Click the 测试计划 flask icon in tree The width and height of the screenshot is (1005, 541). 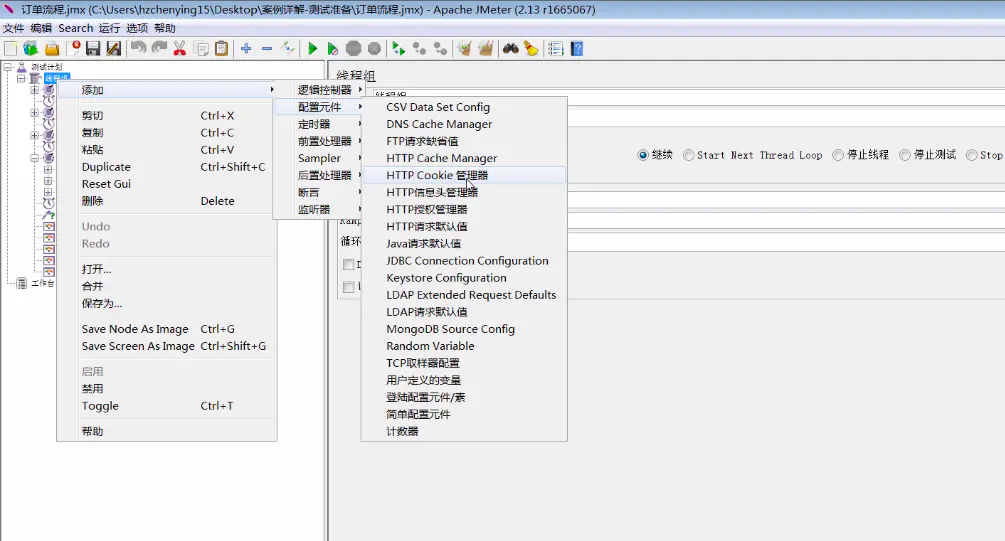pyautogui.click(x=22, y=67)
